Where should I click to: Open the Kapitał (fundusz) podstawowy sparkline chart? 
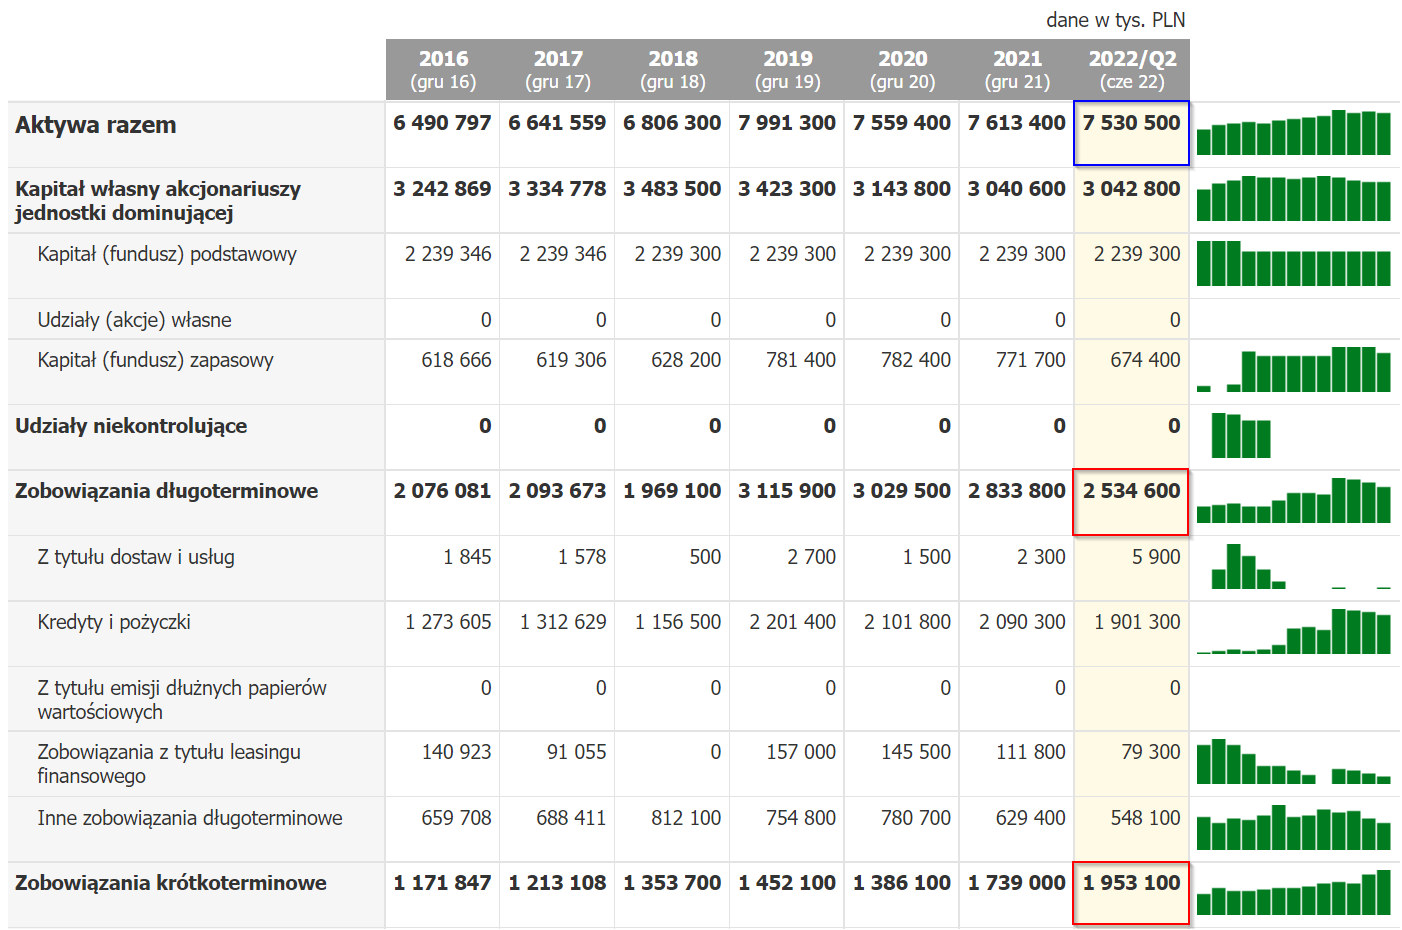pos(1294,263)
